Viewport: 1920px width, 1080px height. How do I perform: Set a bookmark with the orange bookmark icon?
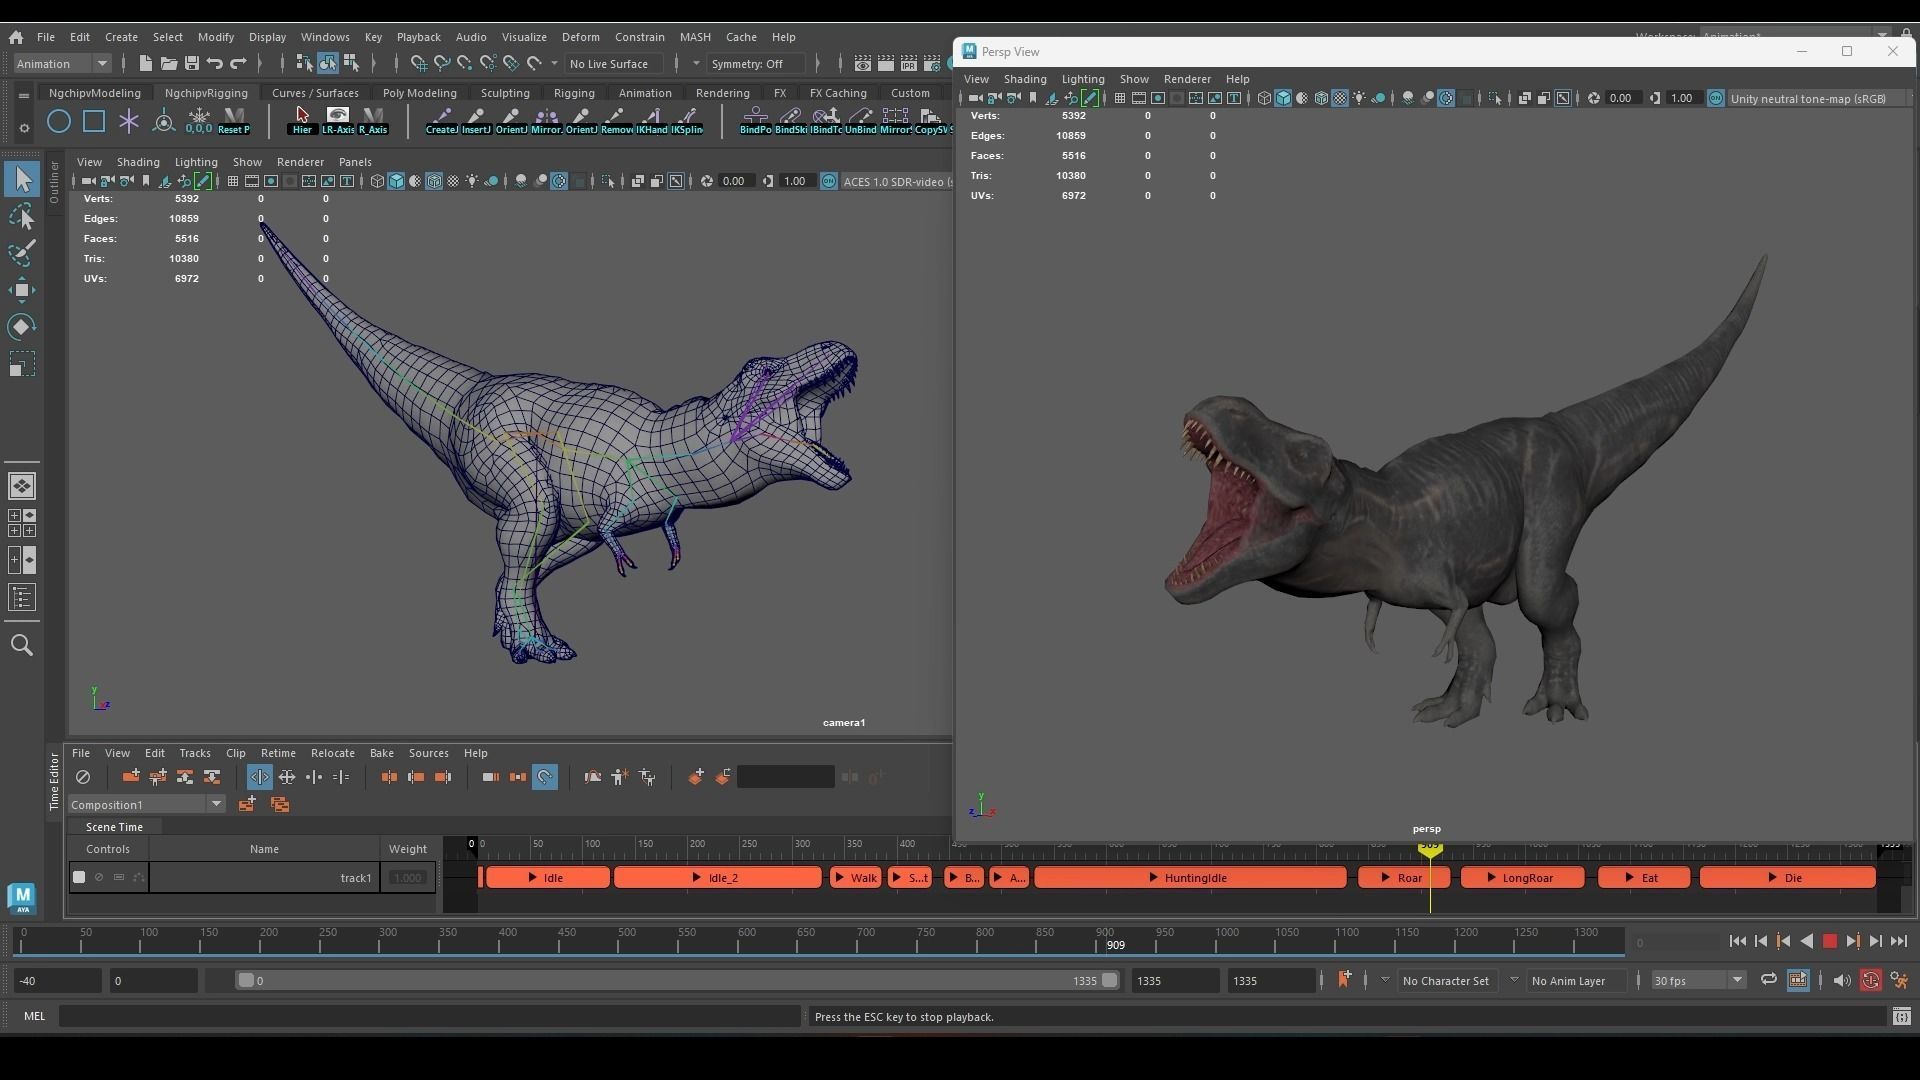[1344, 980]
